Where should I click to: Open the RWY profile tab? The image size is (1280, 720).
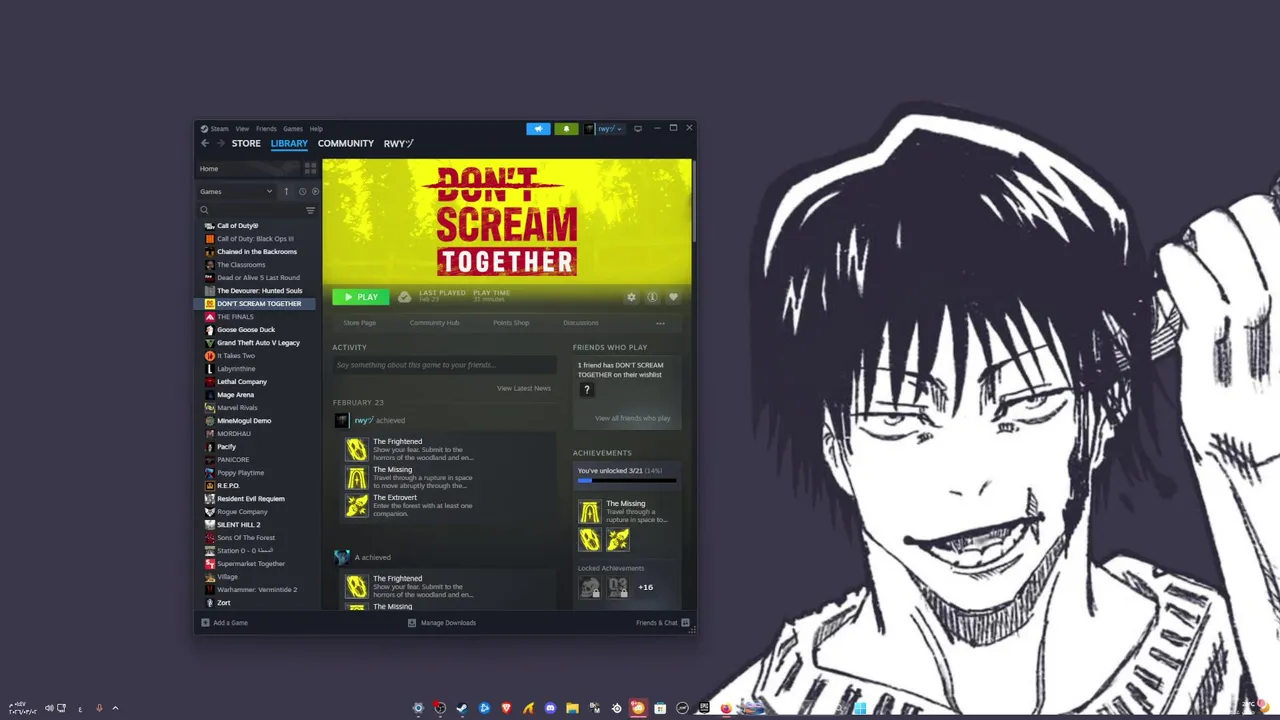[x=398, y=143]
